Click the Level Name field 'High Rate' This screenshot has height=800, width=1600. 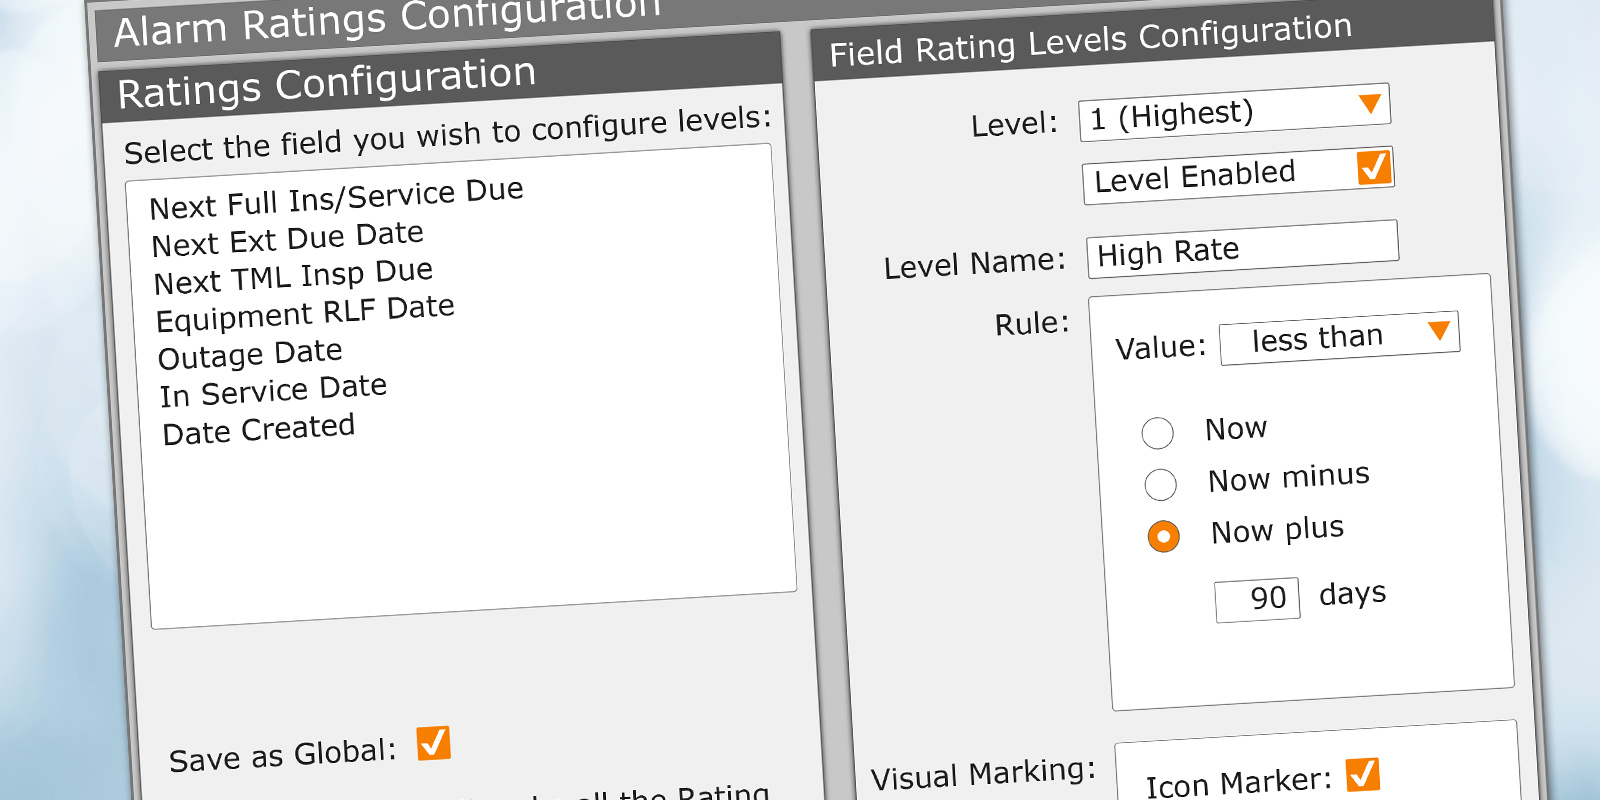tap(1241, 248)
